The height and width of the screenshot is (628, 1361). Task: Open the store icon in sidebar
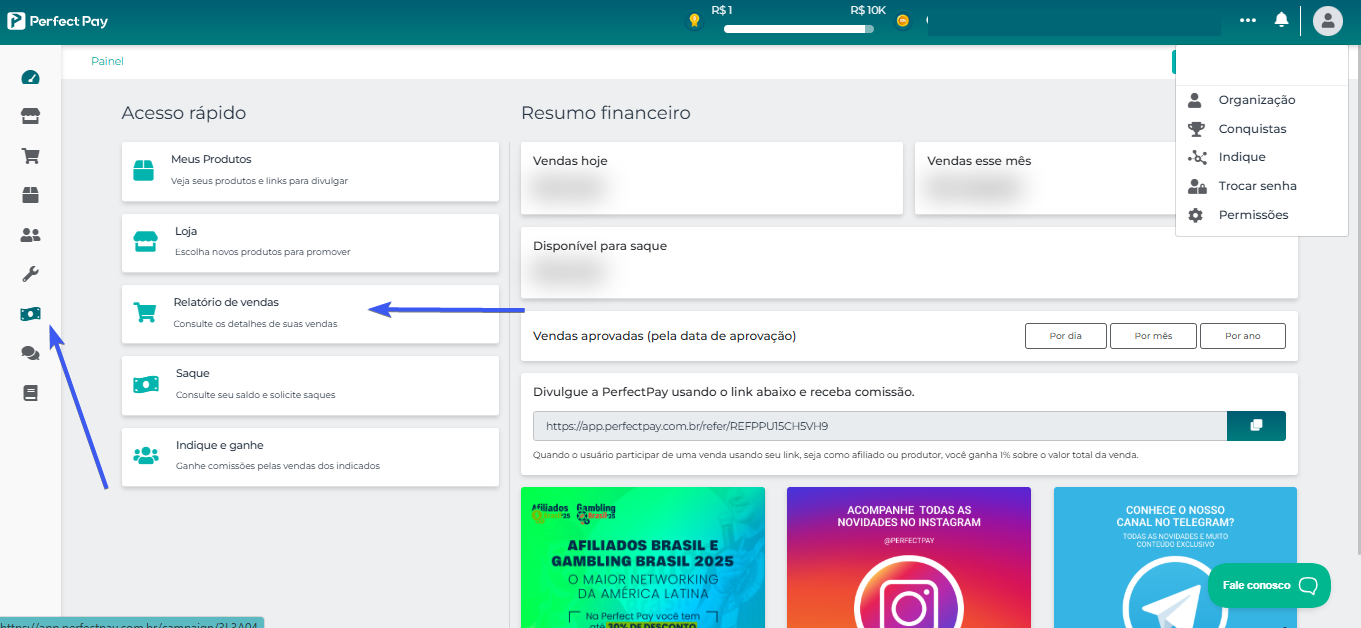[x=30, y=116]
